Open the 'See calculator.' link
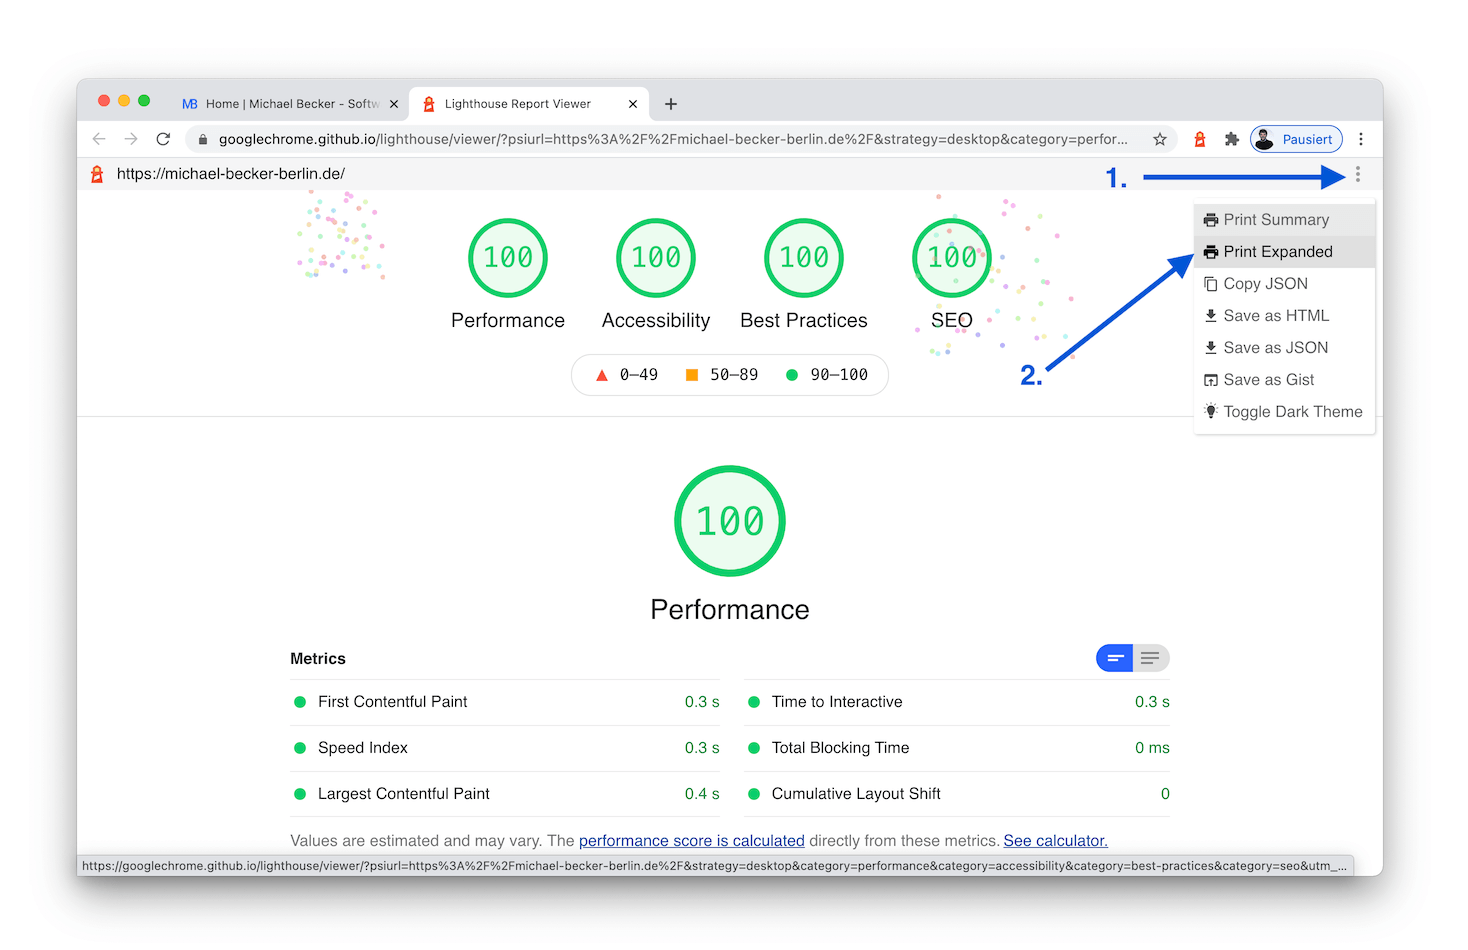This screenshot has width=1468, height=950. tap(1056, 841)
